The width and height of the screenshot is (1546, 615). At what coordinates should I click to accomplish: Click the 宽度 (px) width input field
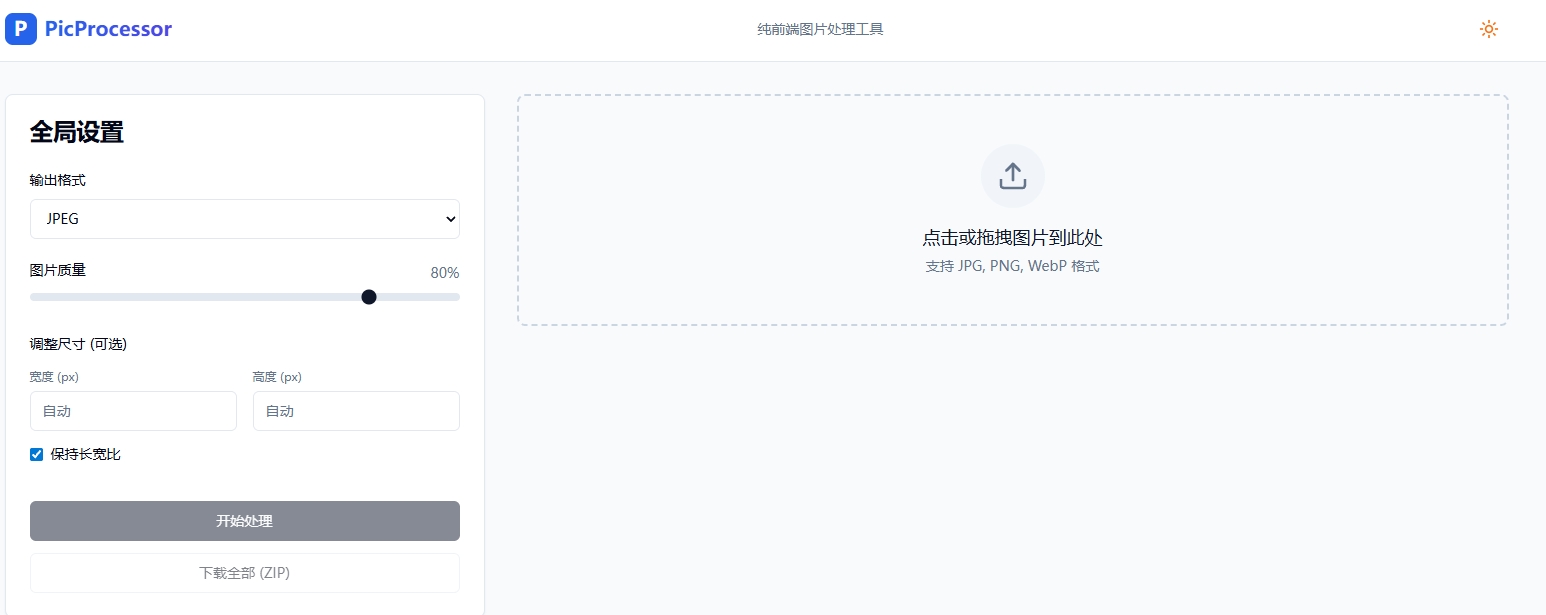click(133, 411)
